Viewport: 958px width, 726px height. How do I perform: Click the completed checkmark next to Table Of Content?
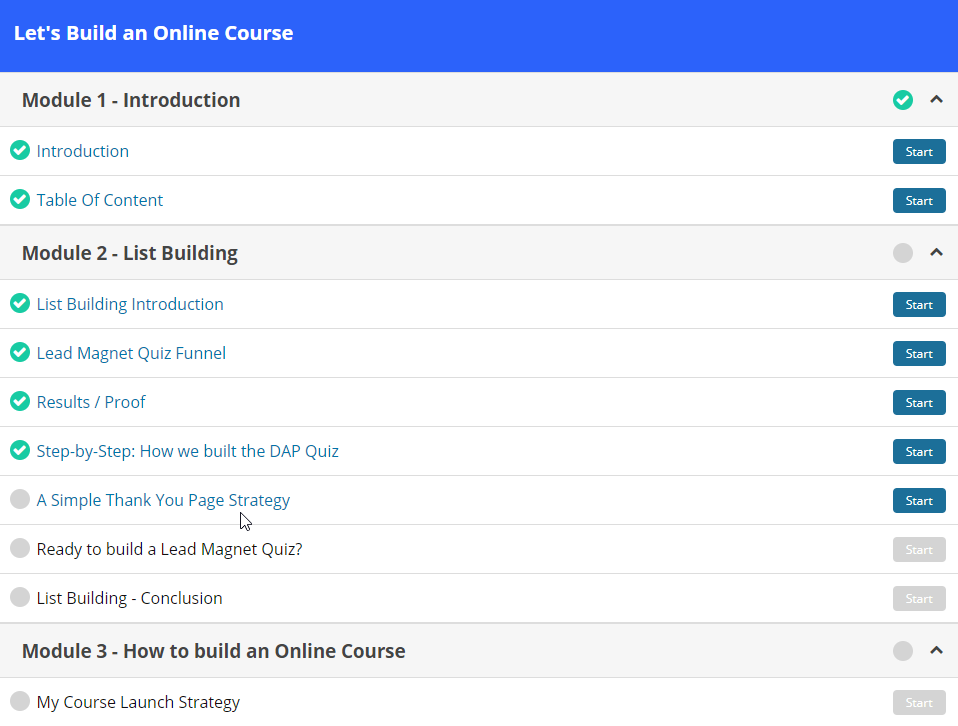coord(20,200)
